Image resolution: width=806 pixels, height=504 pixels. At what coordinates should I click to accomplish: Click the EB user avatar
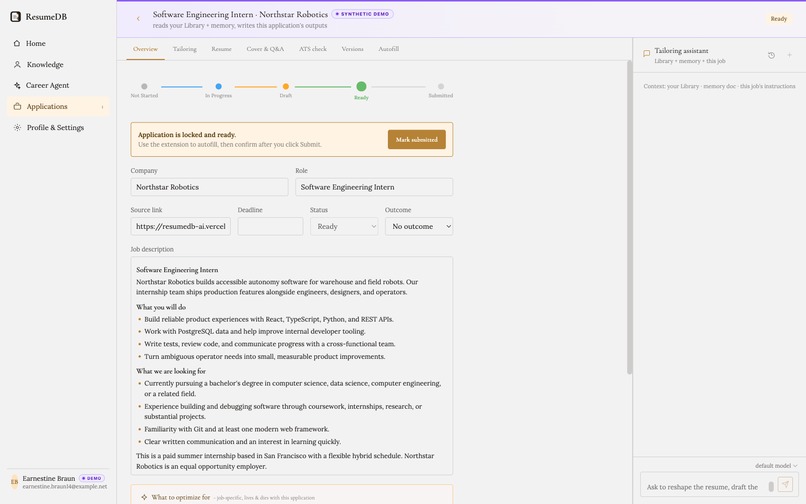point(14,482)
